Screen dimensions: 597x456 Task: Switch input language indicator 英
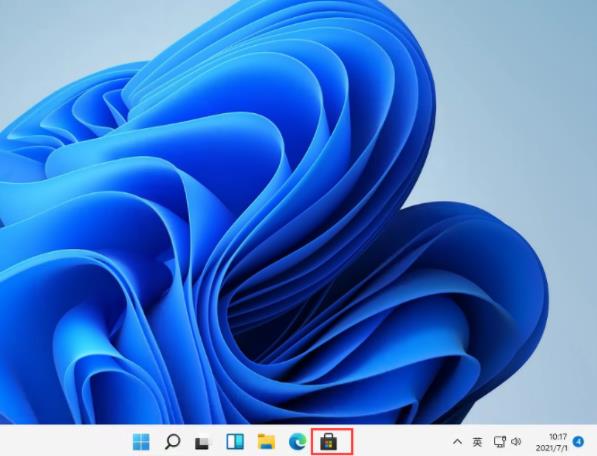click(477, 442)
